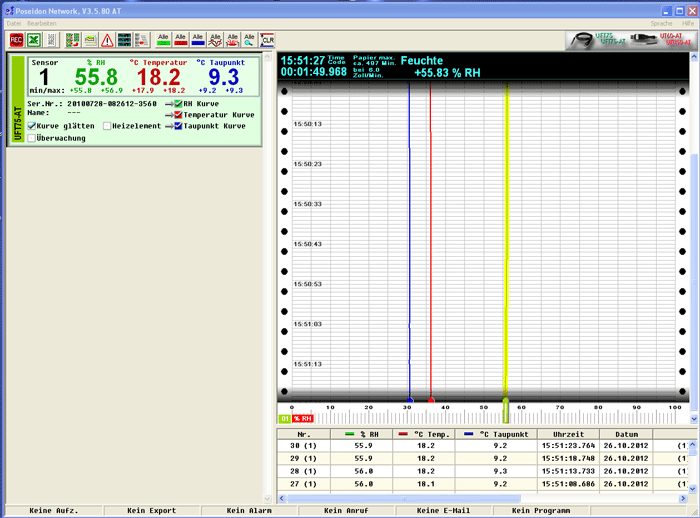Click the Uhrzeit column header
Viewport: 700px width, 518px height.
(x=568, y=434)
